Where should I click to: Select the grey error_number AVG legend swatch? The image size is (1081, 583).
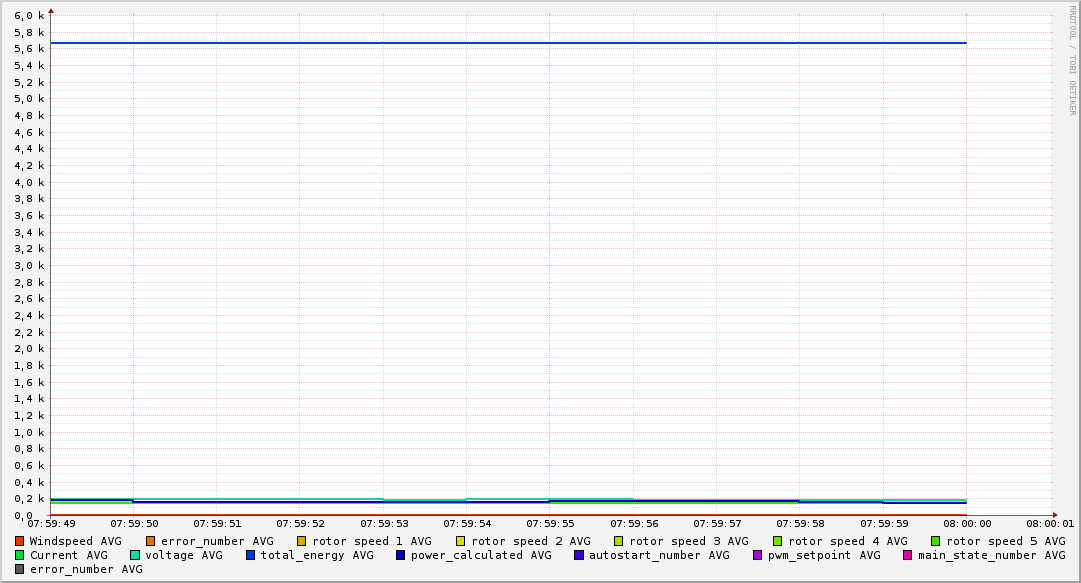[x=19, y=569]
